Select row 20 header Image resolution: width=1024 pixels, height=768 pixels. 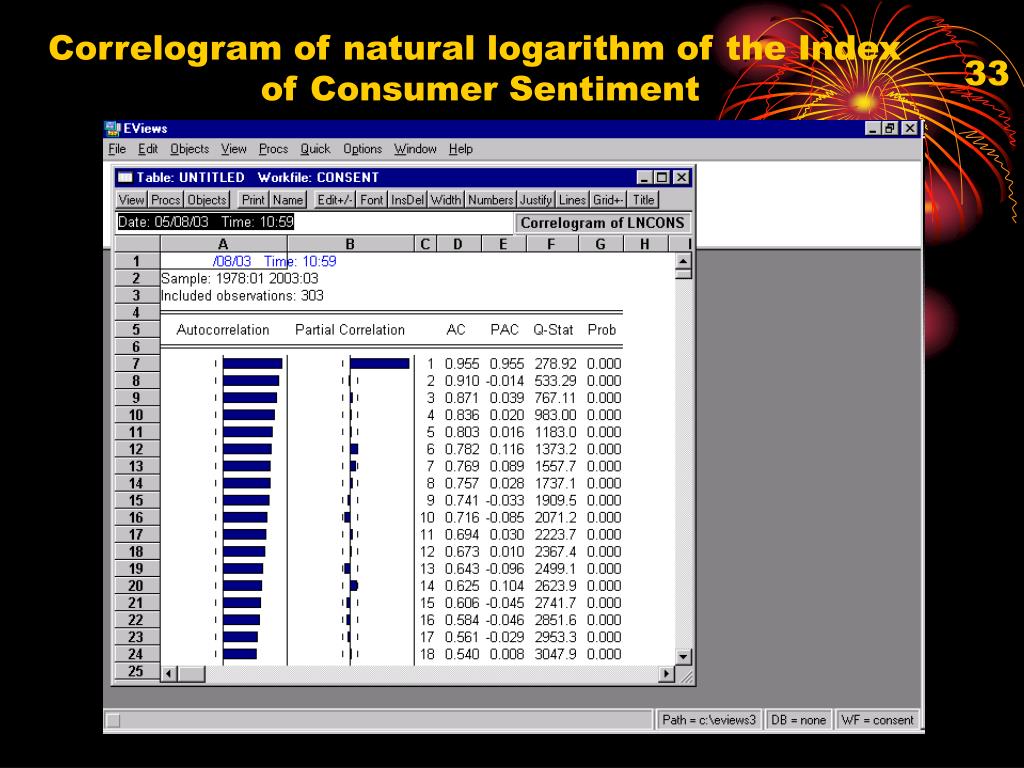click(x=136, y=586)
